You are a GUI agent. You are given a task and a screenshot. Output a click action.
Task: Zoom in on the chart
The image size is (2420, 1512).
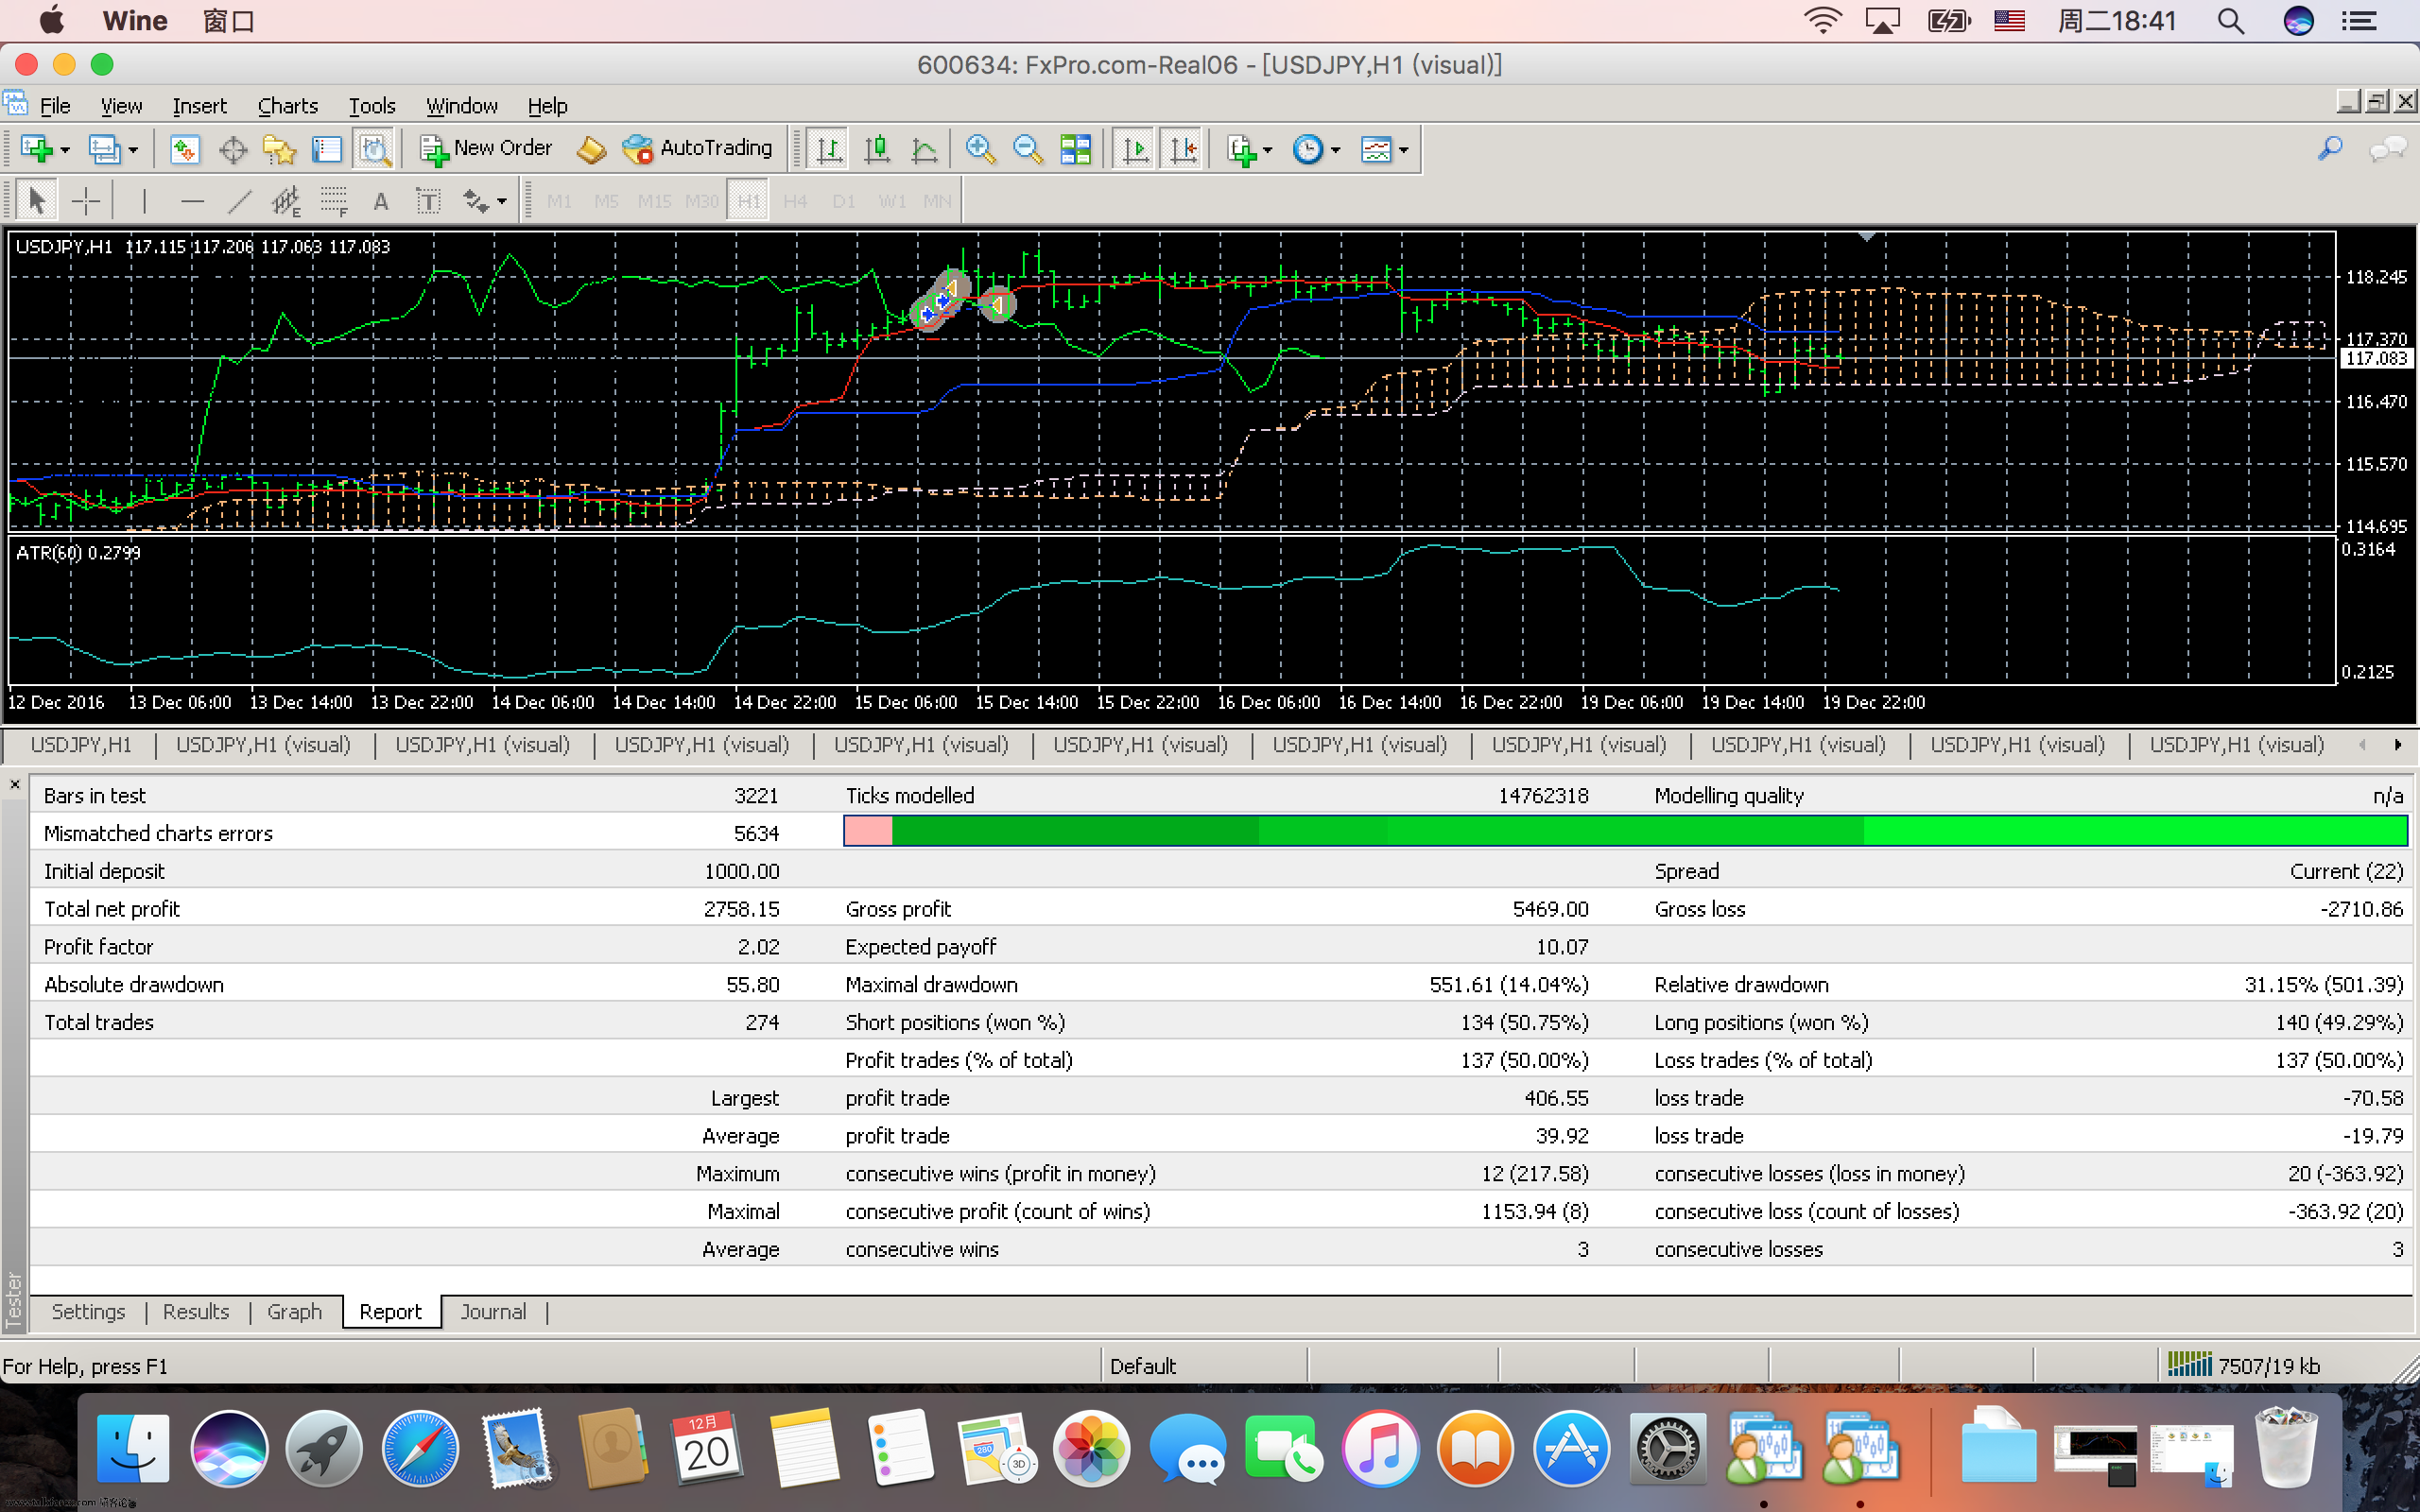pos(980,150)
